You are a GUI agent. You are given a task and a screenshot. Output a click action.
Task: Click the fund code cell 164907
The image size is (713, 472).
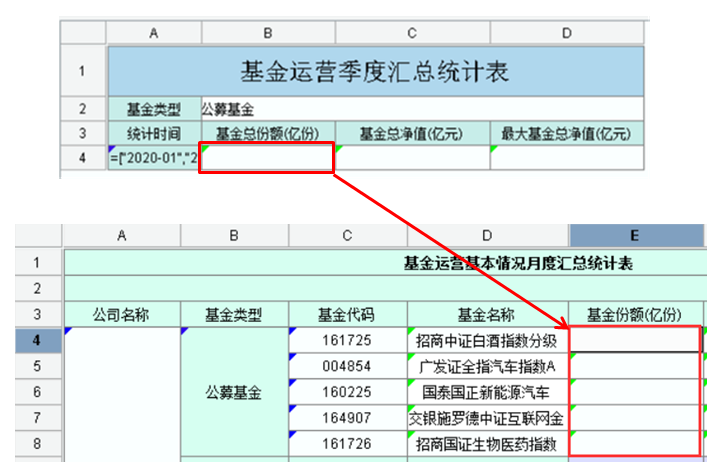pos(347,417)
